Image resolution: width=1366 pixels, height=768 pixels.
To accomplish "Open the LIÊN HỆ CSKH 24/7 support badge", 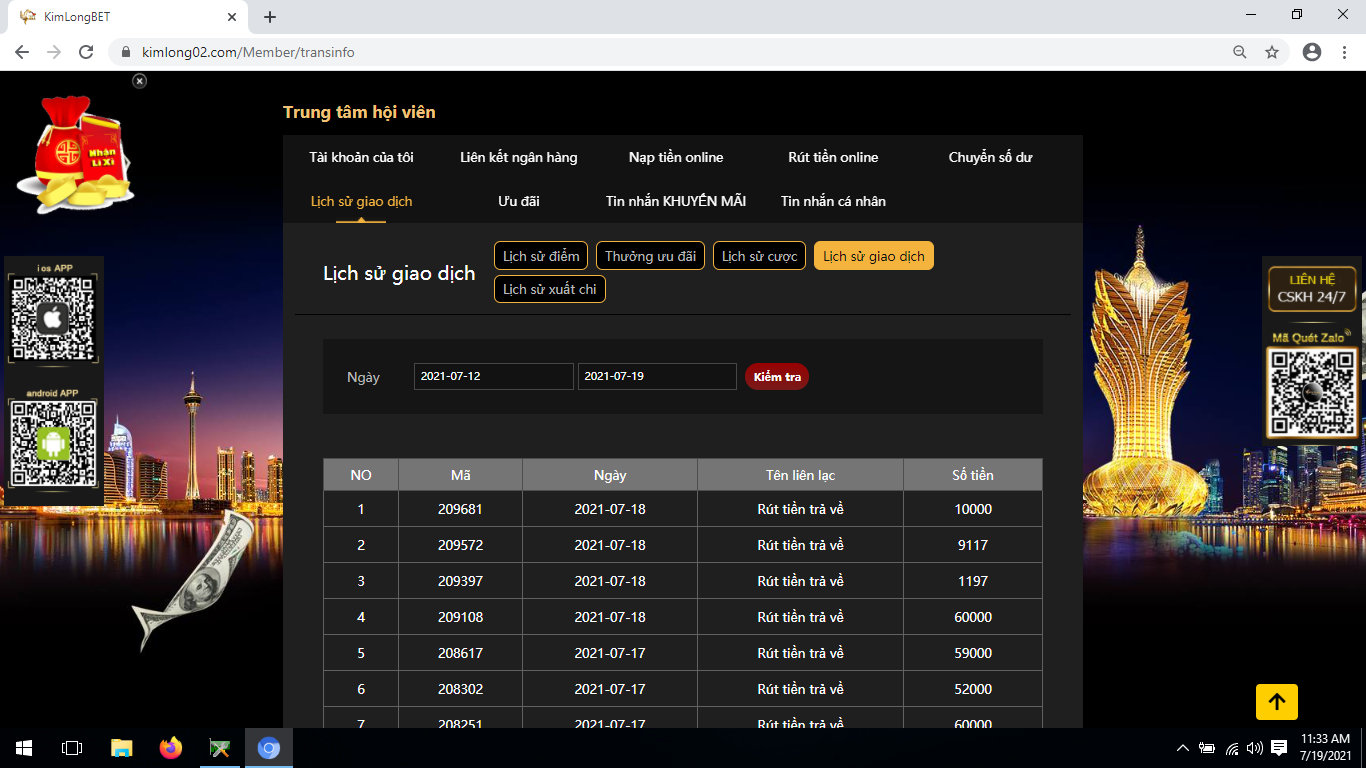I will coord(1312,288).
